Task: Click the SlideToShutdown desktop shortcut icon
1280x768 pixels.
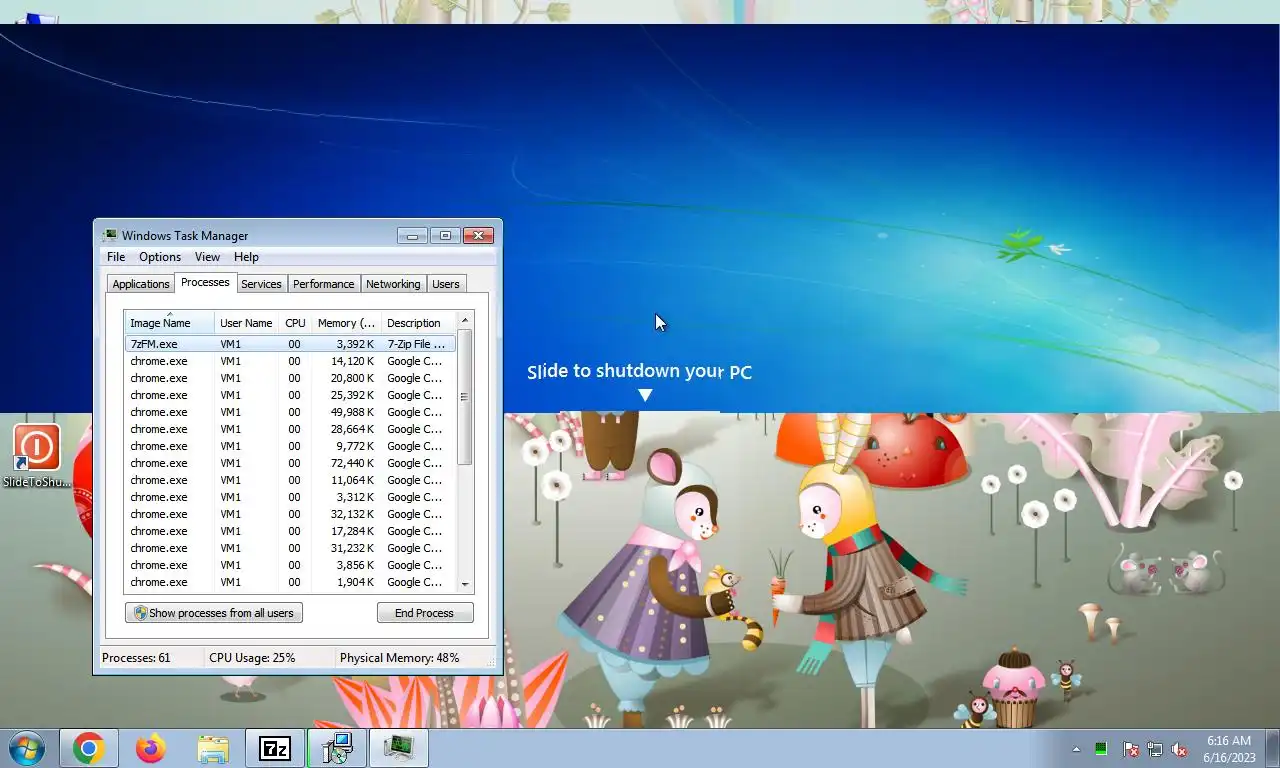Action: point(37,456)
